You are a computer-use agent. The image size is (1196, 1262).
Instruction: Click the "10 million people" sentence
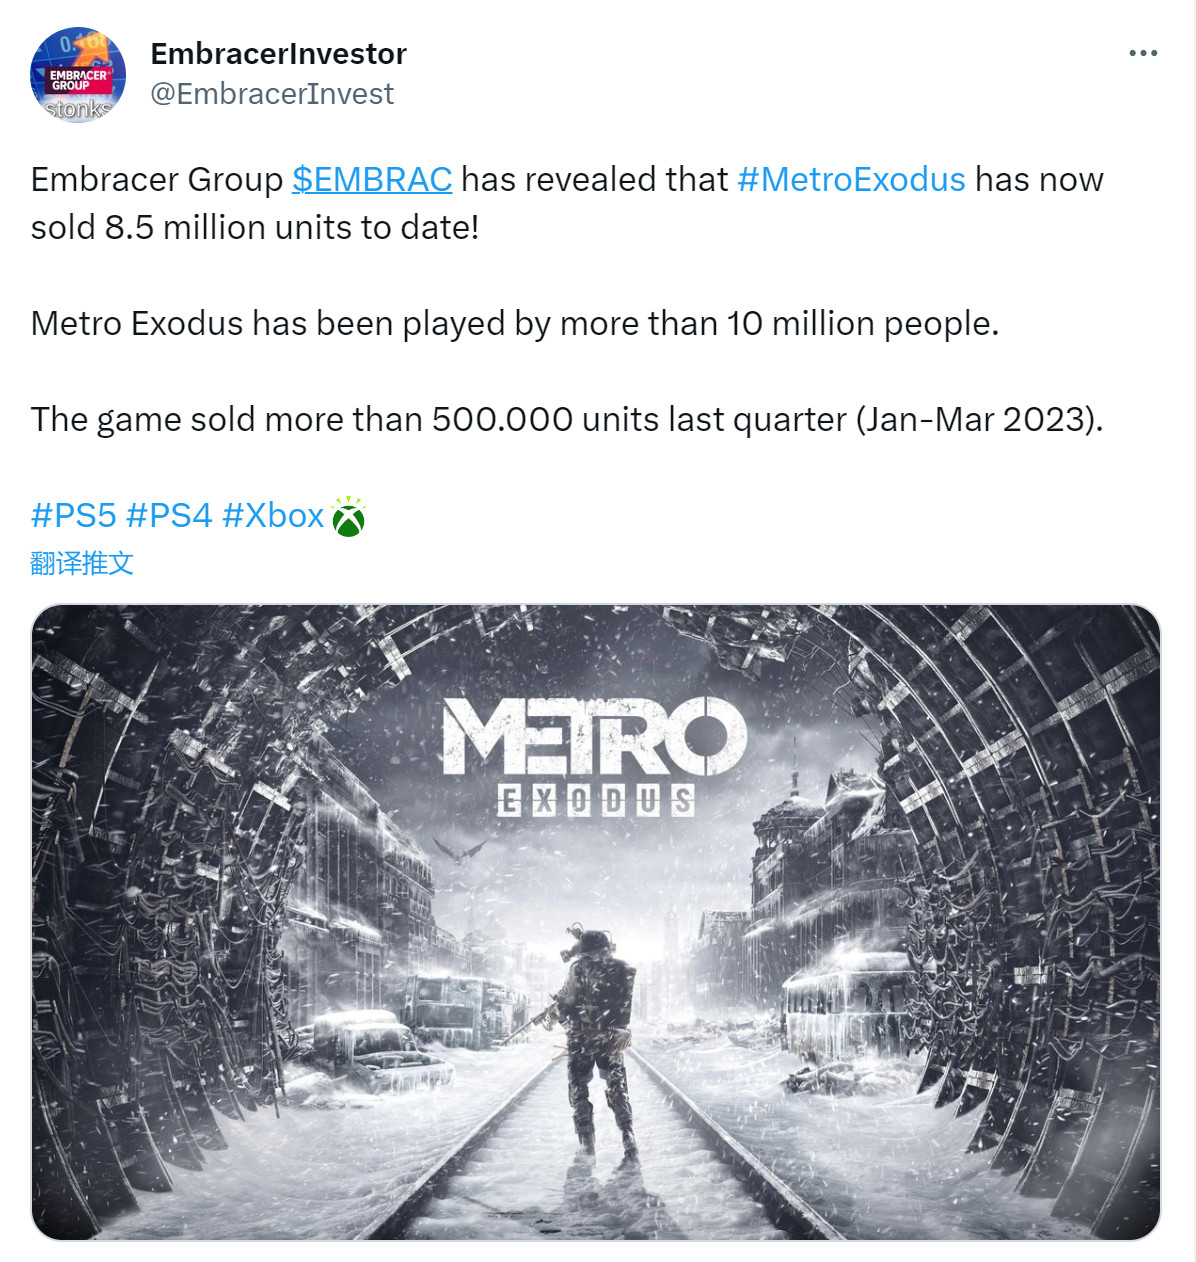pos(514,324)
